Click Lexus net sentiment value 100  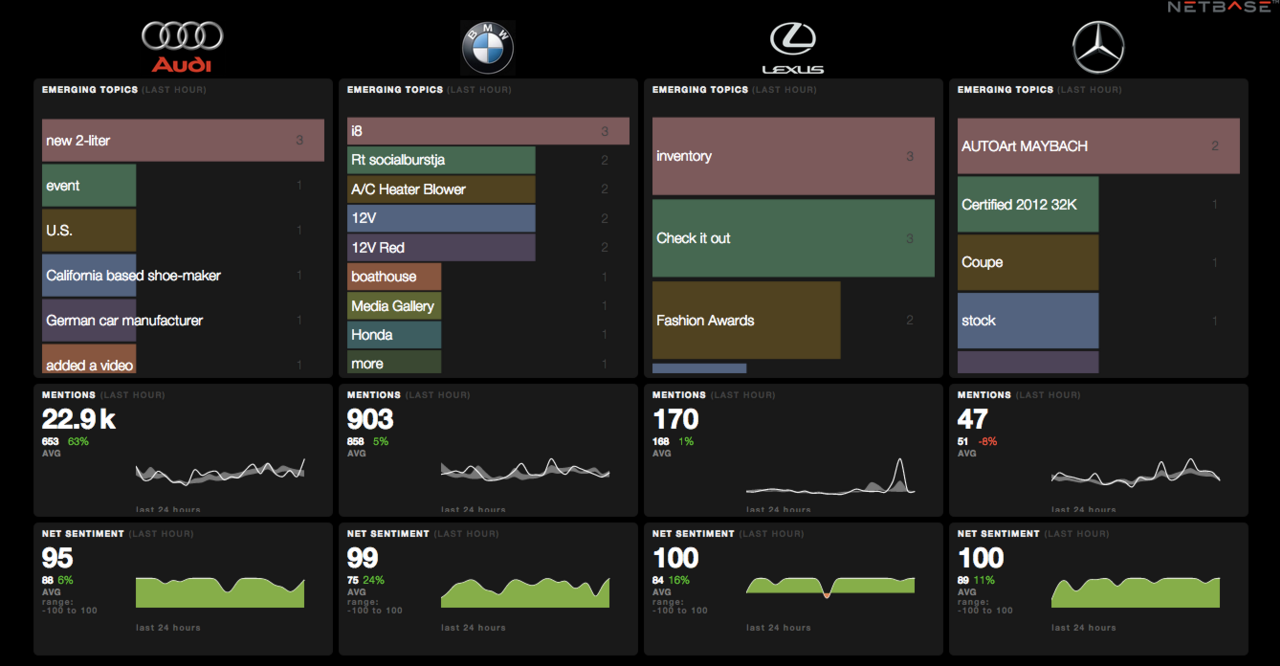(675, 558)
